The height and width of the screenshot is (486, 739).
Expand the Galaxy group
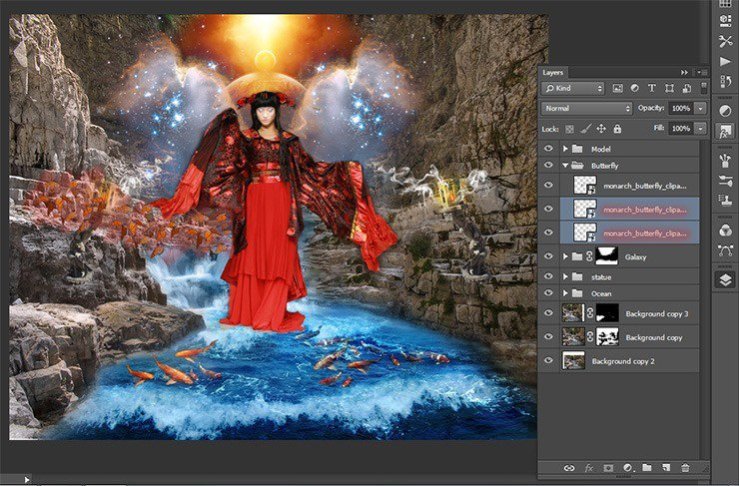pos(565,256)
